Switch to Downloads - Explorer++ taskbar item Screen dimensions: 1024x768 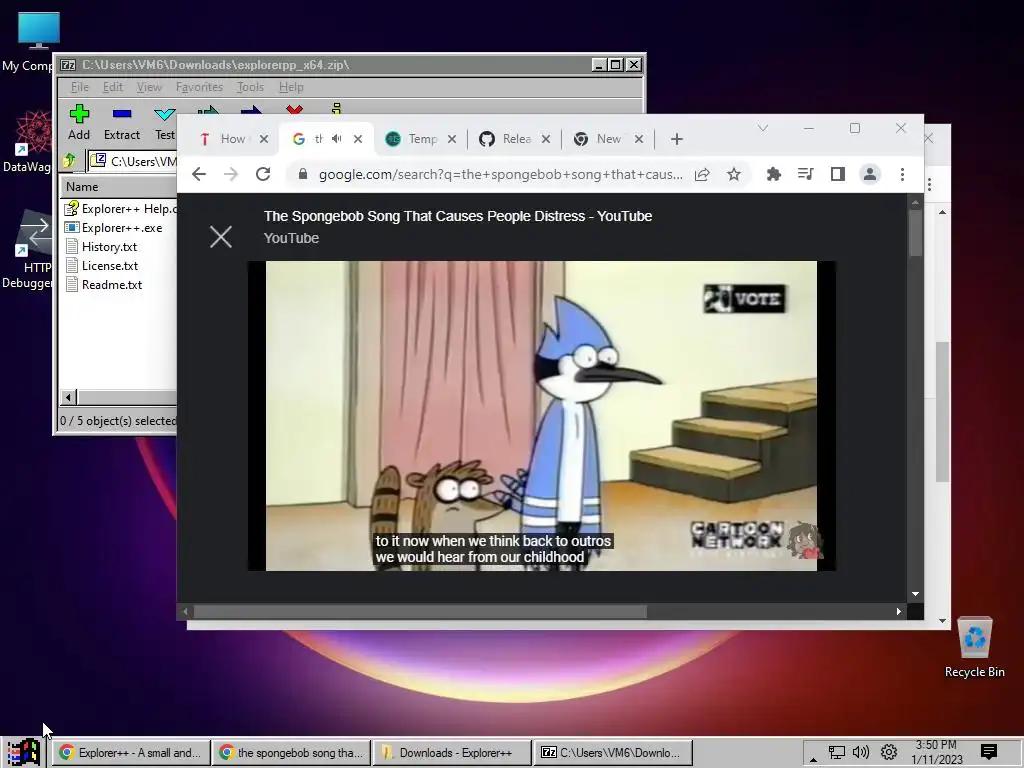click(452, 753)
